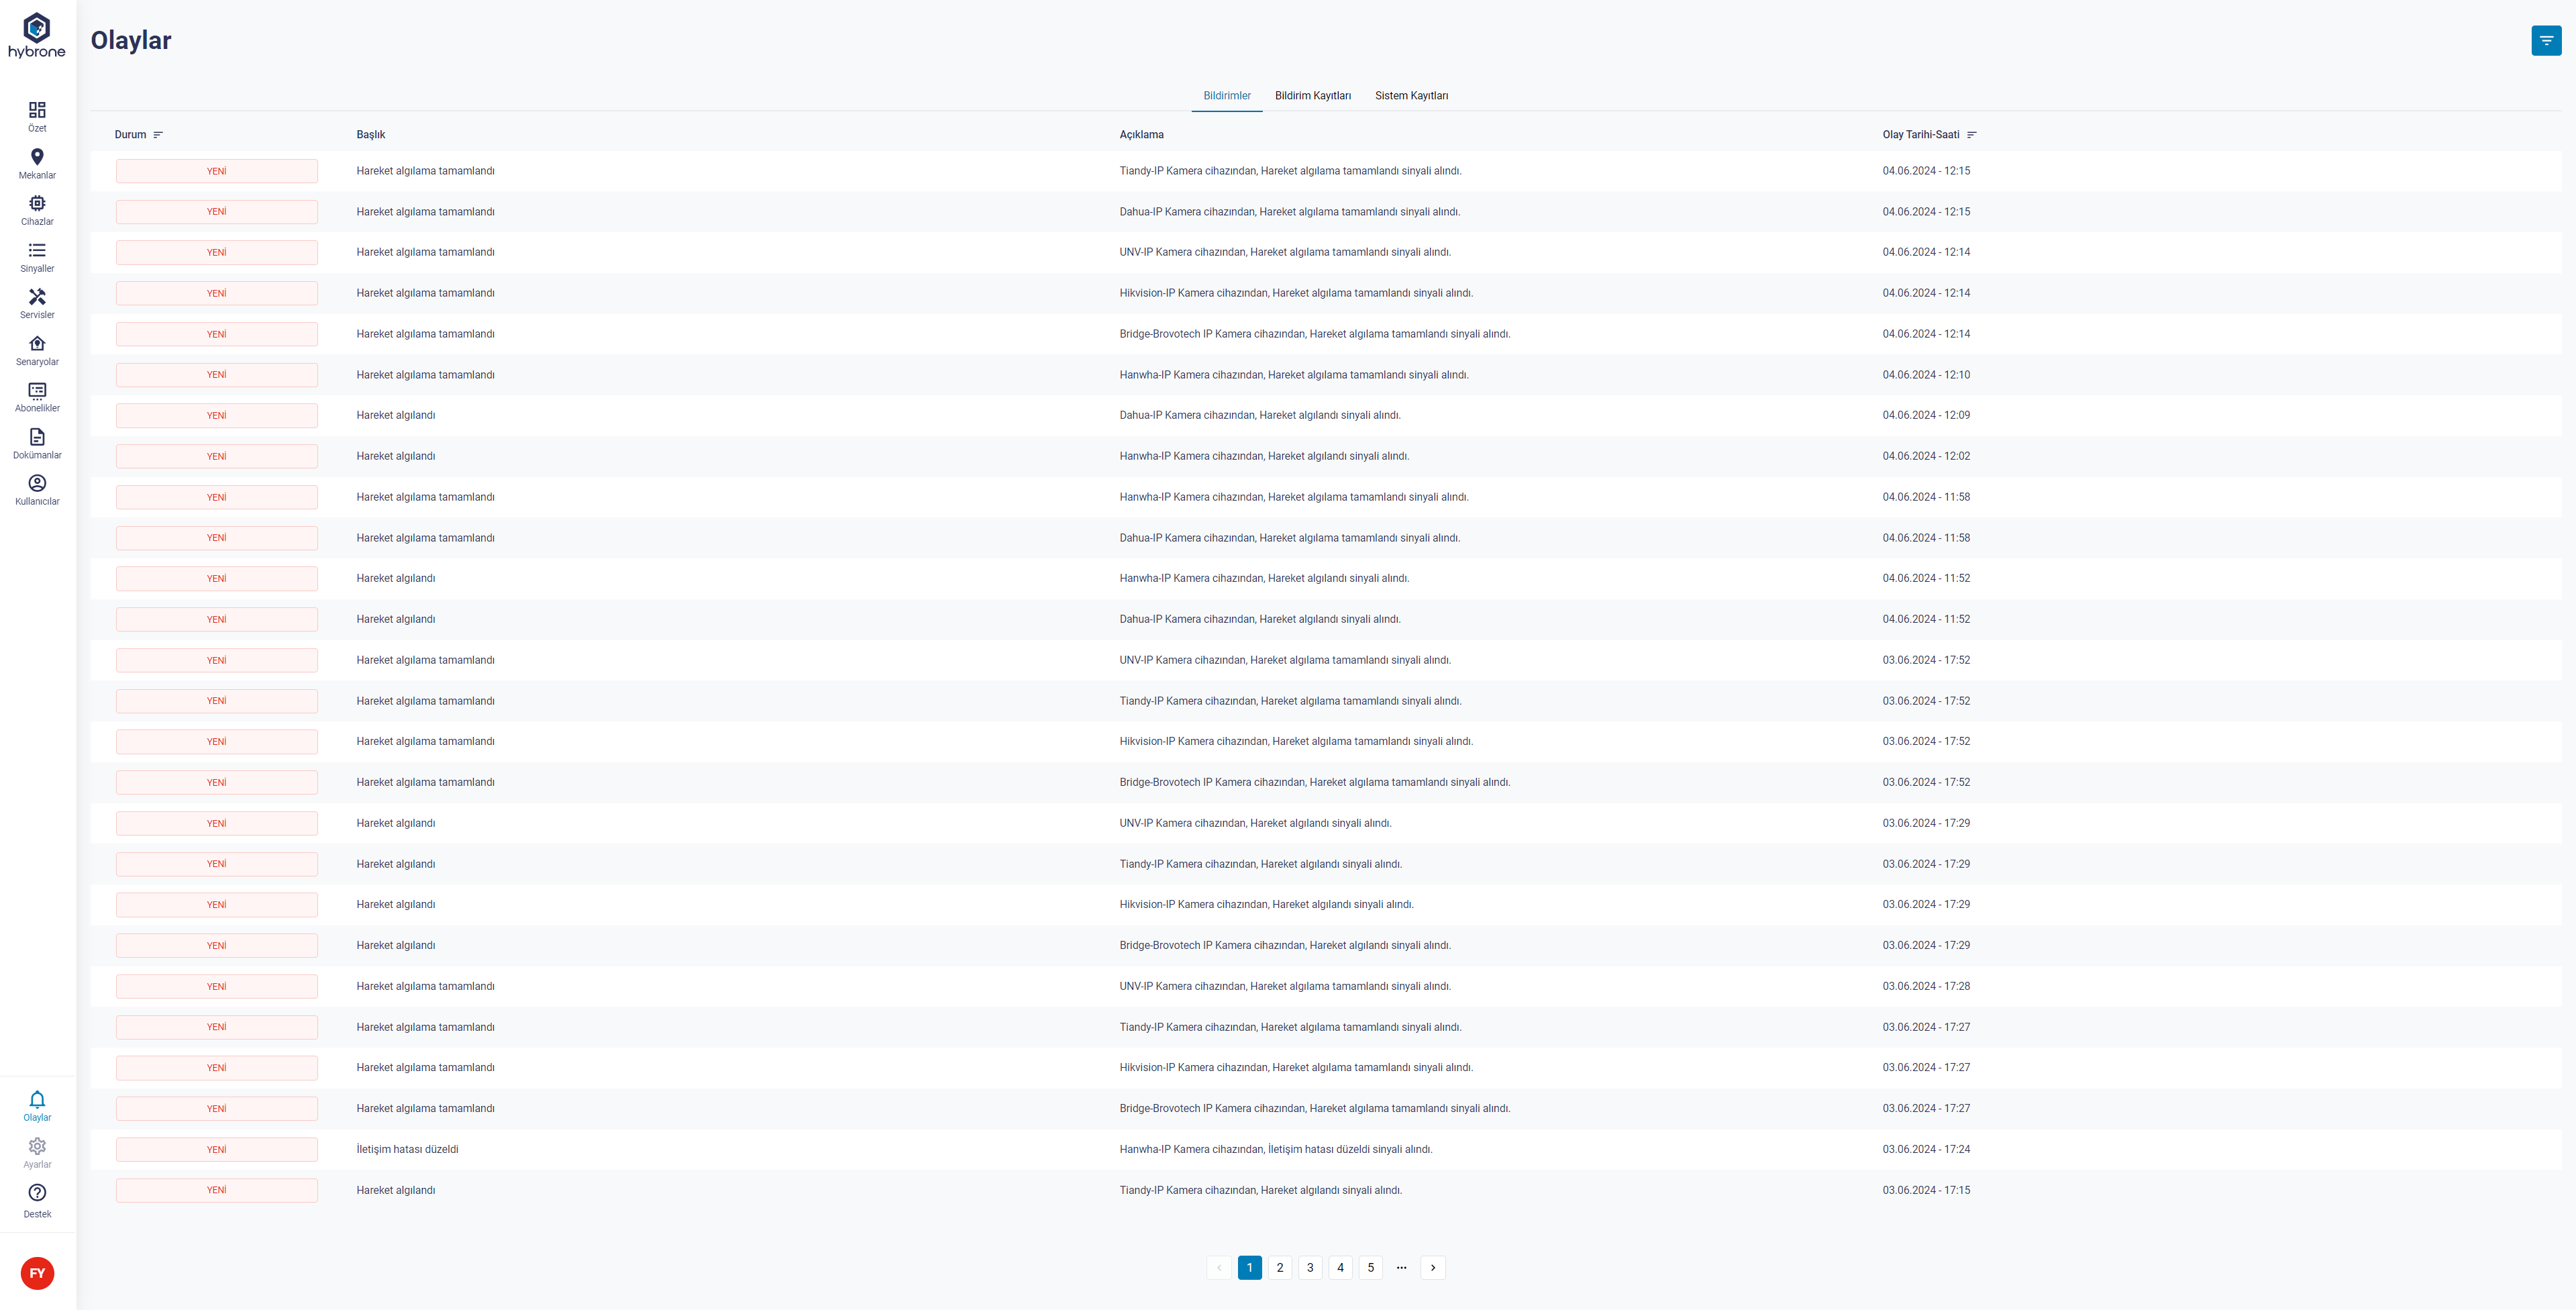Screen dimensions: 2576x1310
Task: Open the FY user avatar menu
Action: coord(37,1273)
